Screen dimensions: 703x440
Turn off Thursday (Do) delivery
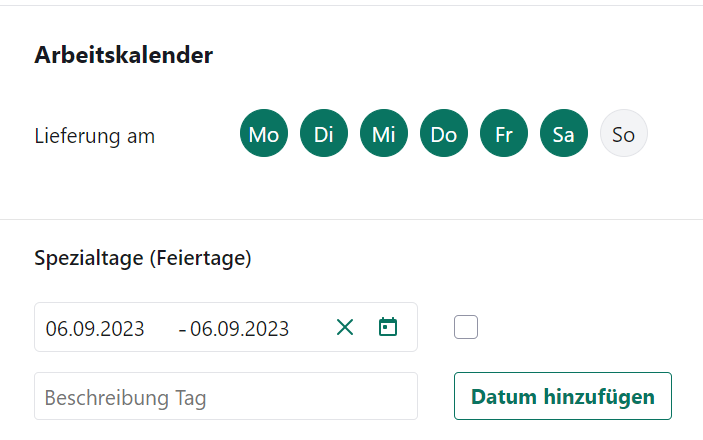click(x=444, y=135)
